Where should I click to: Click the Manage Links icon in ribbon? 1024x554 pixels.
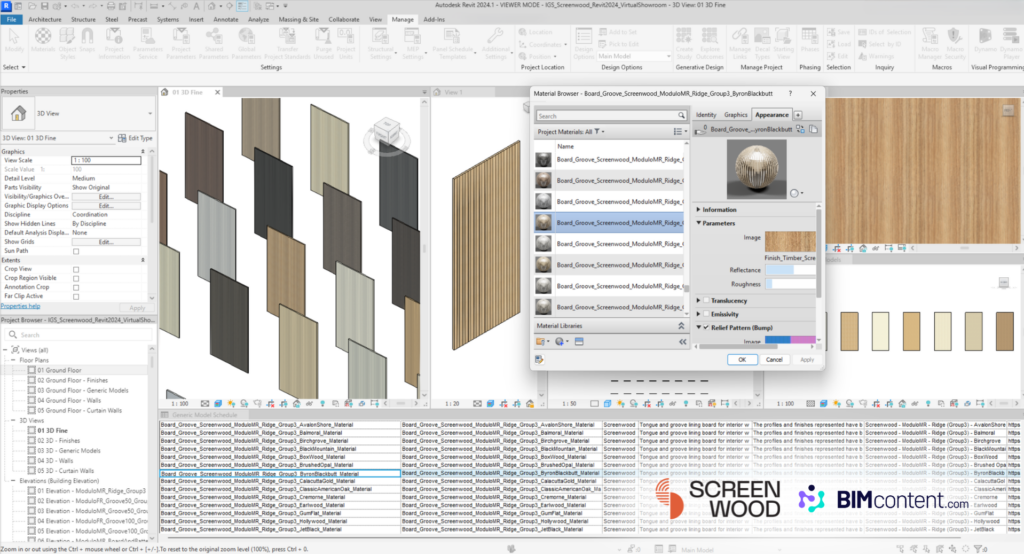pos(740,36)
